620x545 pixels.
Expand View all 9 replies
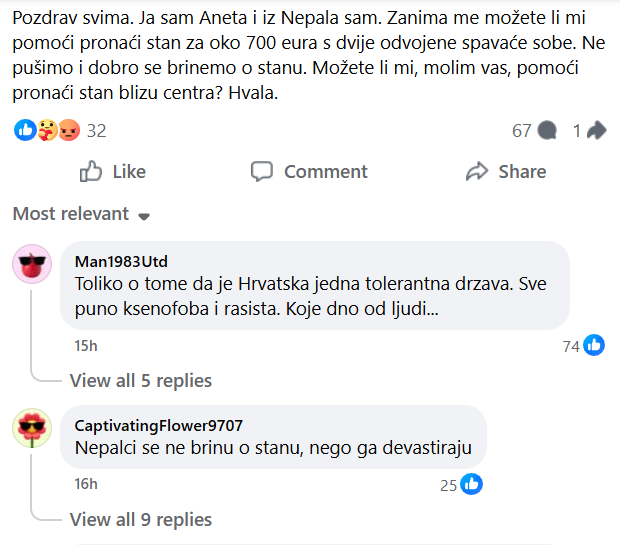(x=140, y=519)
